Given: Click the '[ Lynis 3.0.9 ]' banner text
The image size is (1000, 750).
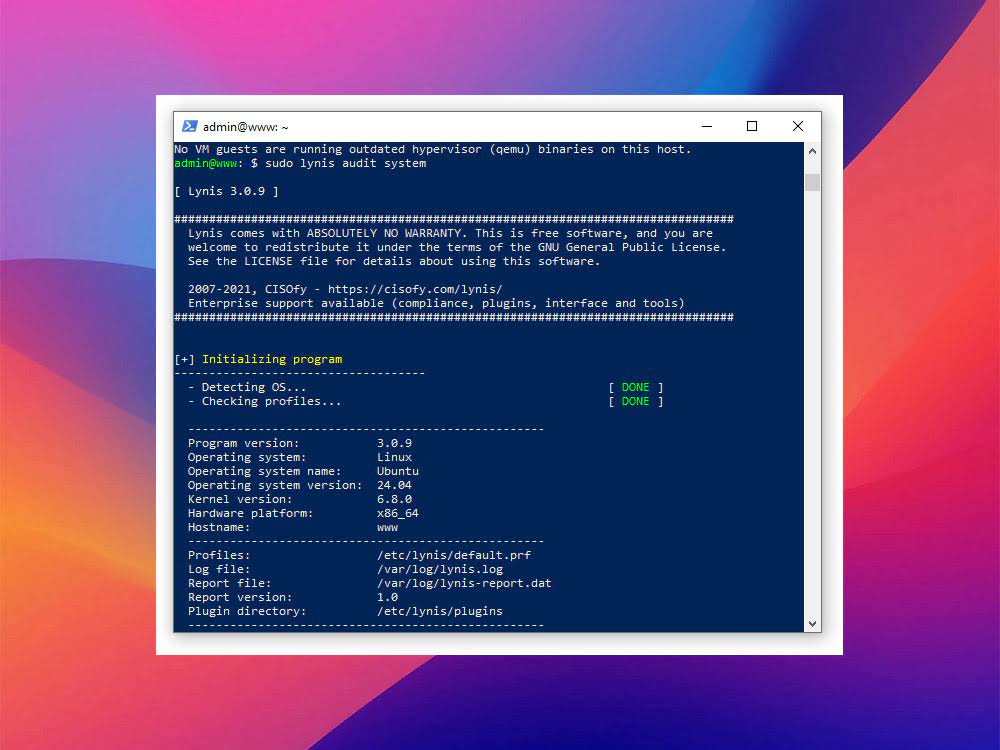Looking at the screenshot, I should pos(226,191).
